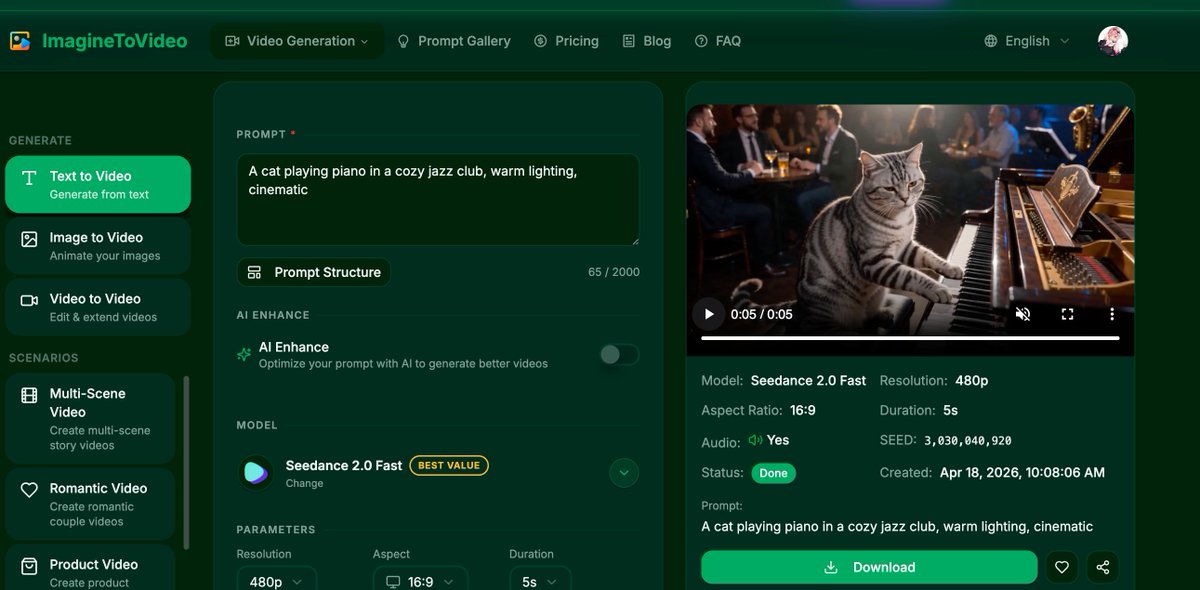Open the Multi-Scene Video scenario

click(x=91, y=418)
